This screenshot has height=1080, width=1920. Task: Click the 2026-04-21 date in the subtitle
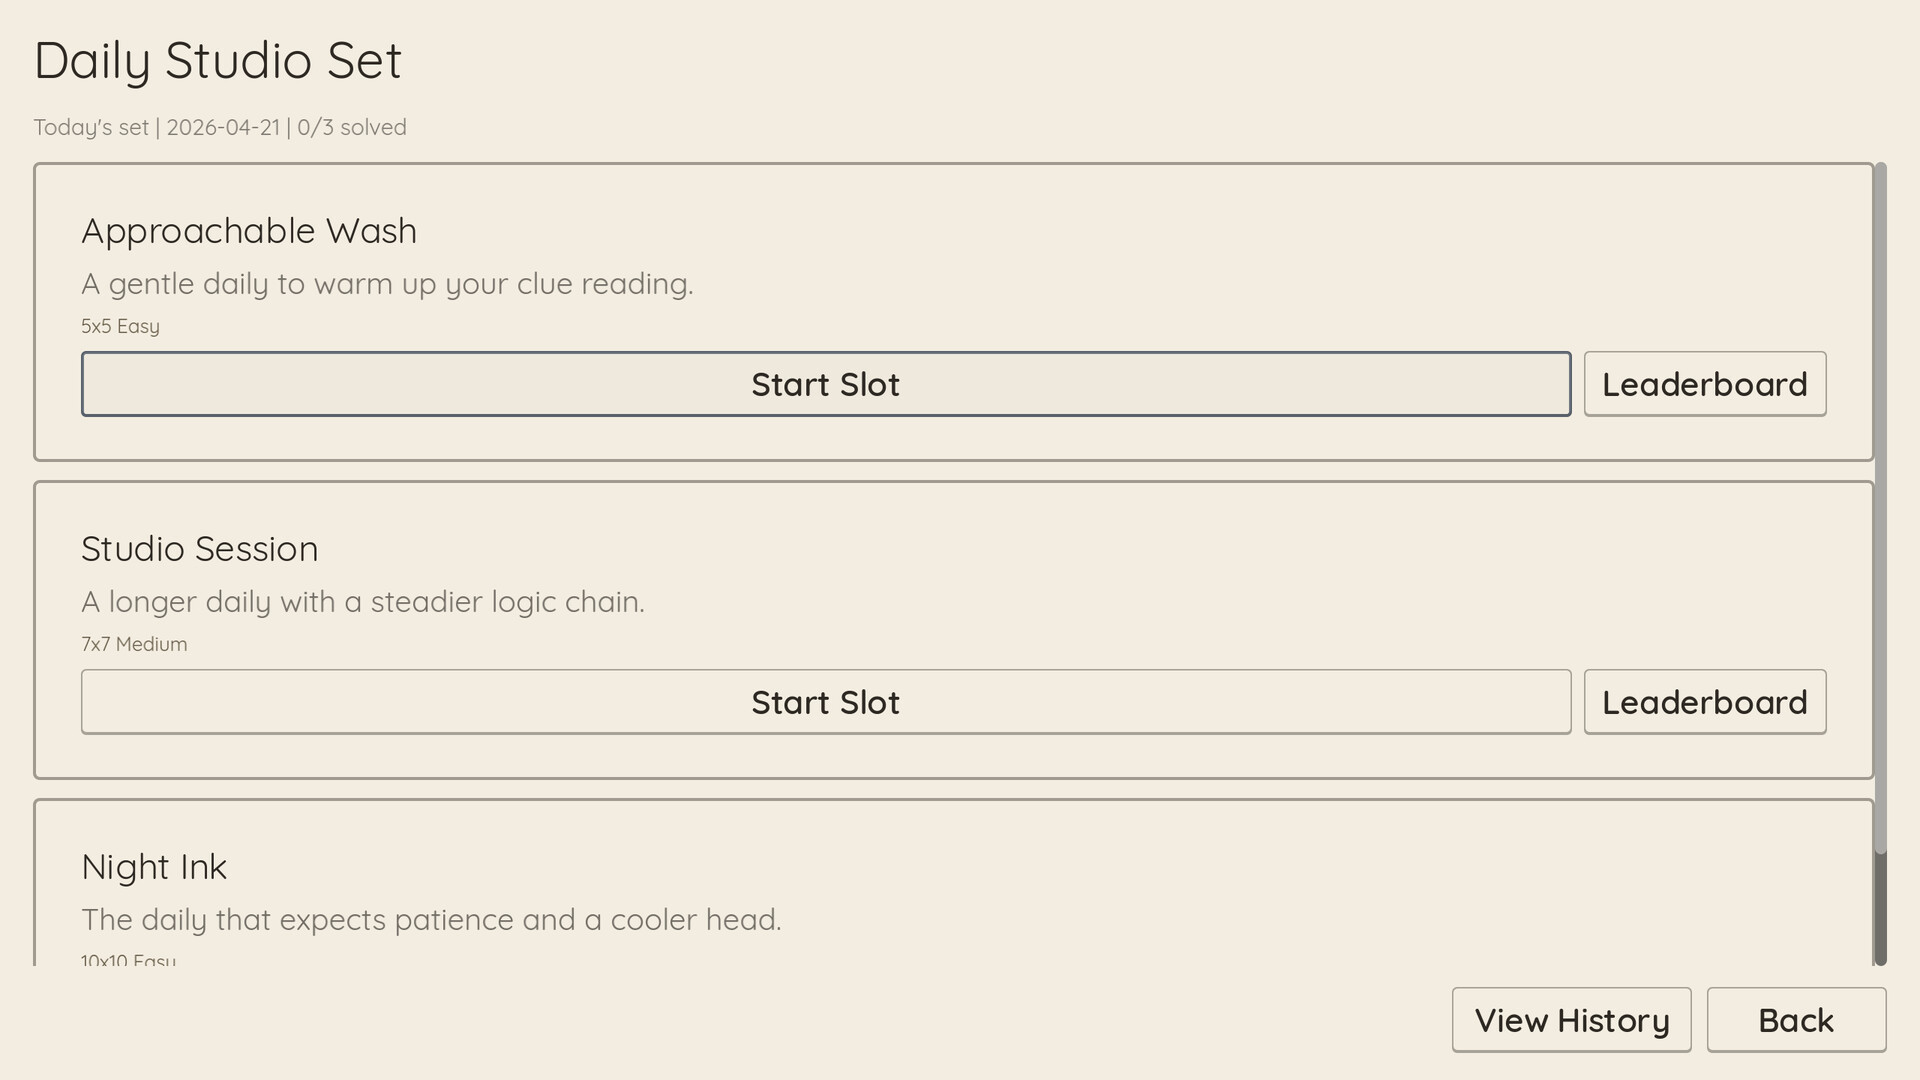click(x=223, y=128)
